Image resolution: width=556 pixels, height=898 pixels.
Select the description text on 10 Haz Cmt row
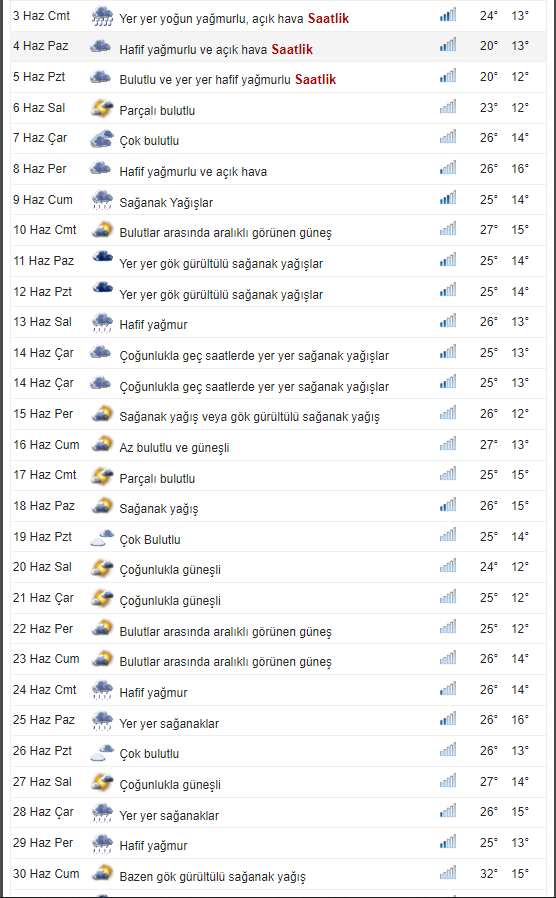pyautogui.click(x=226, y=233)
